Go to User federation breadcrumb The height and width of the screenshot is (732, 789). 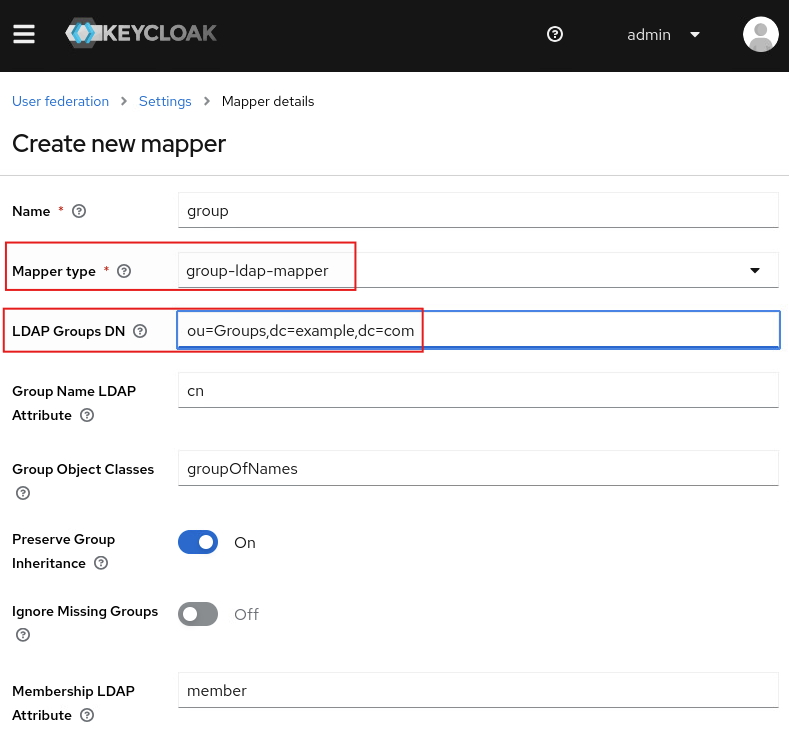click(x=60, y=101)
